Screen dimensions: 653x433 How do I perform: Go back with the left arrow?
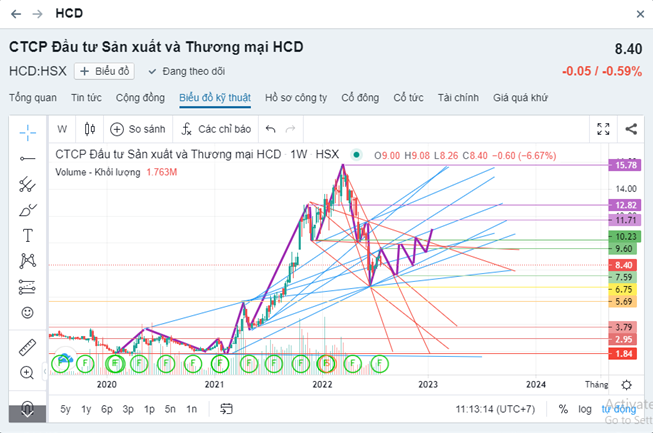[16, 14]
